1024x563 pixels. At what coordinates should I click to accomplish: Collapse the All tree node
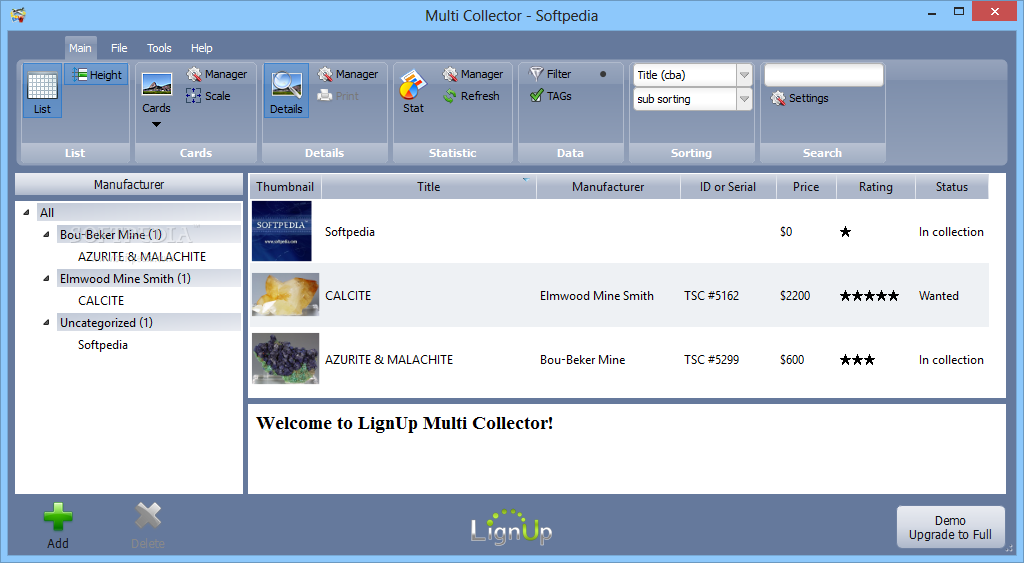point(26,212)
